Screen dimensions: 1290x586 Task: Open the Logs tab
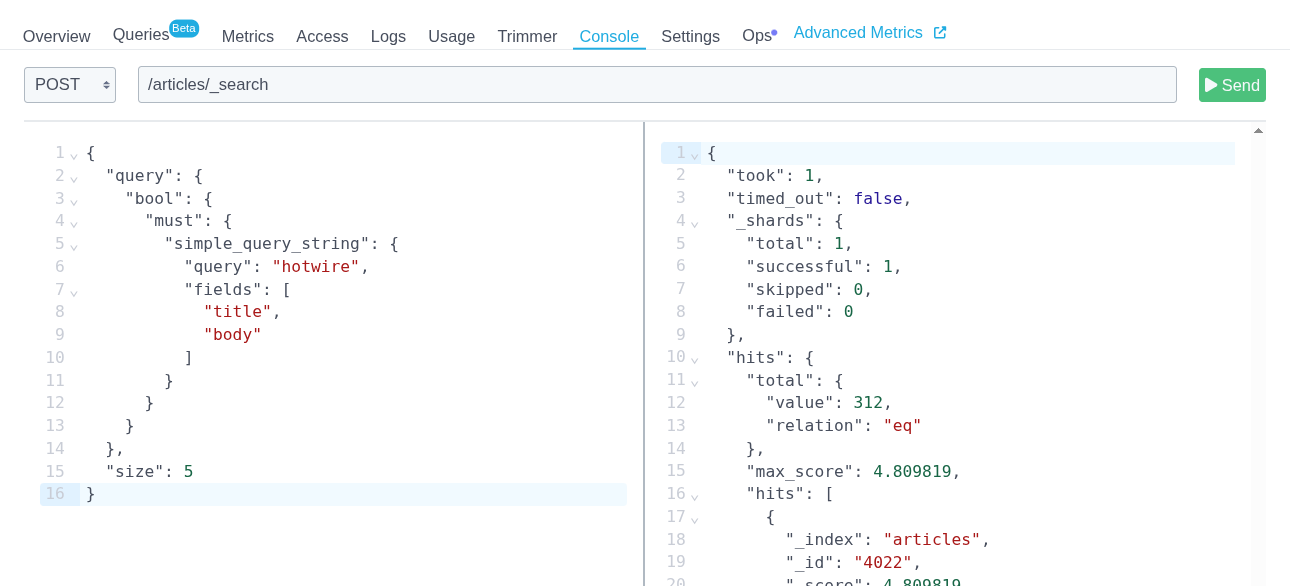pyautogui.click(x=388, y=36)
